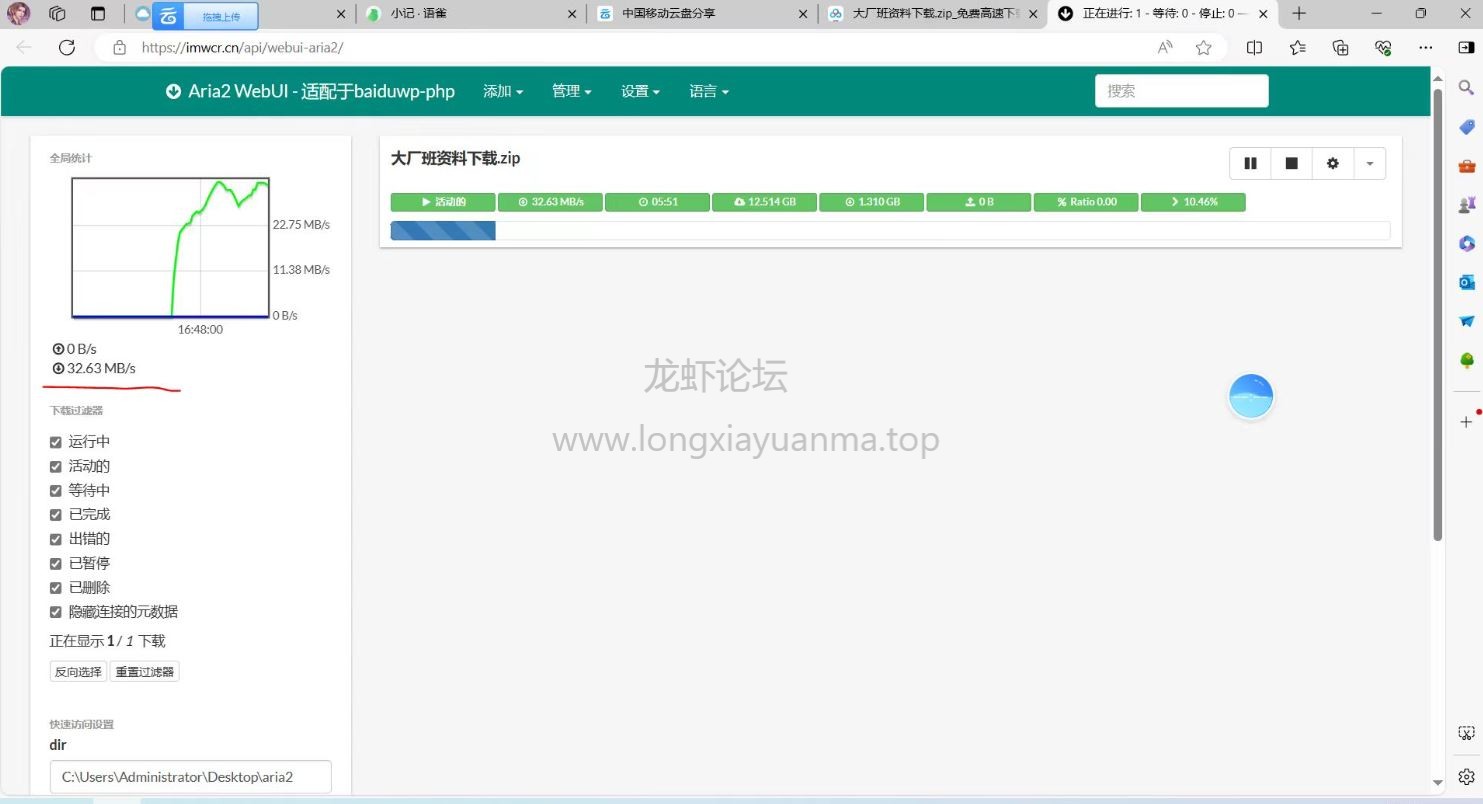Viewport: 1483px width, 804px height.
Task: Open the browser ellipsis settings menu
Action: click(x=1426, y=47)
